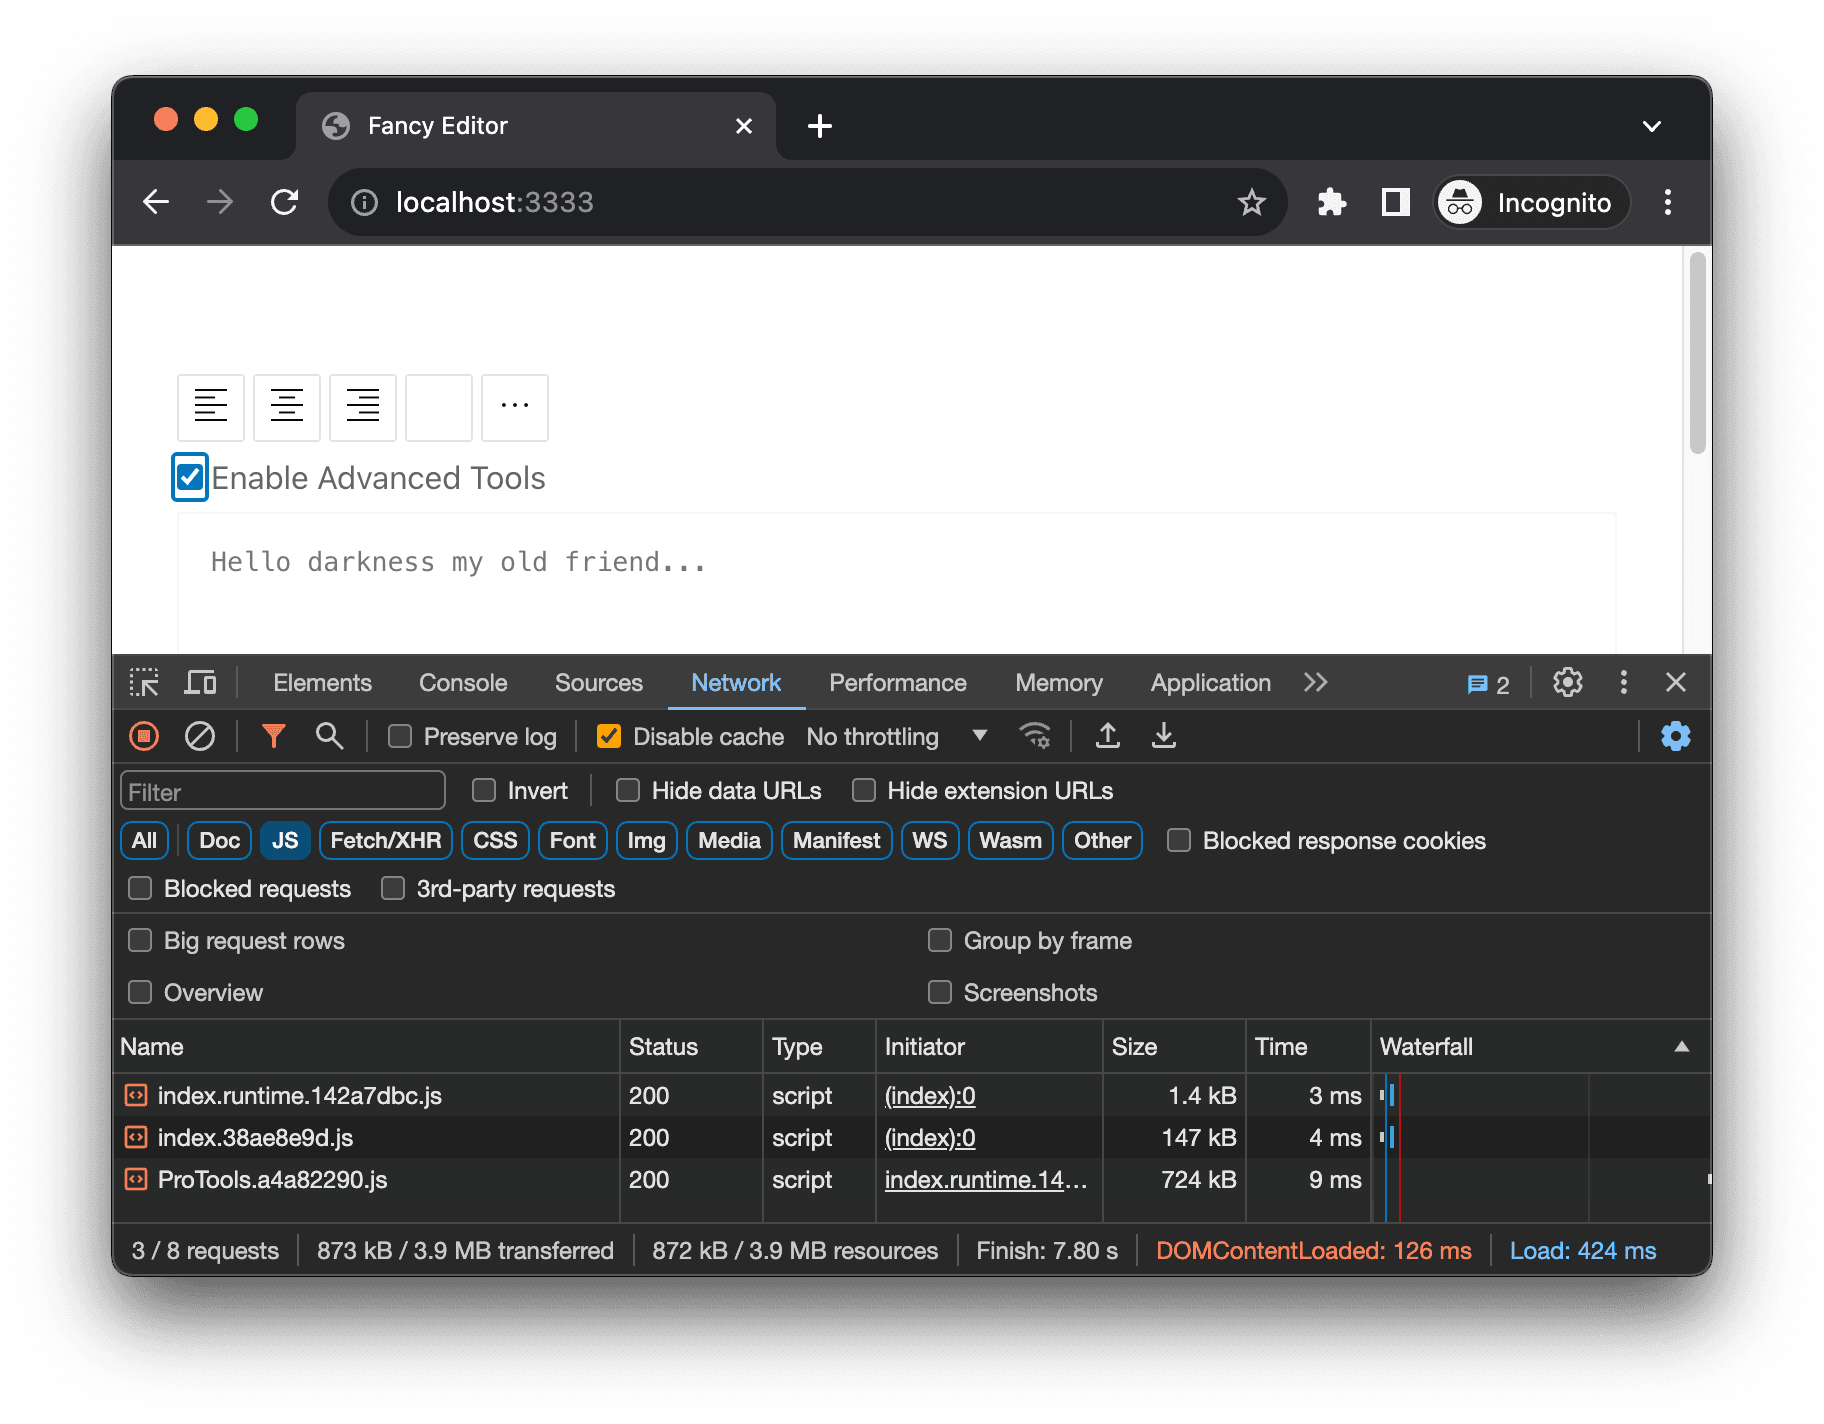Viewport: 1824px width, 1424px height.
Task: Enable the Preserve log checkbox
Action: [x=400, y=737]
